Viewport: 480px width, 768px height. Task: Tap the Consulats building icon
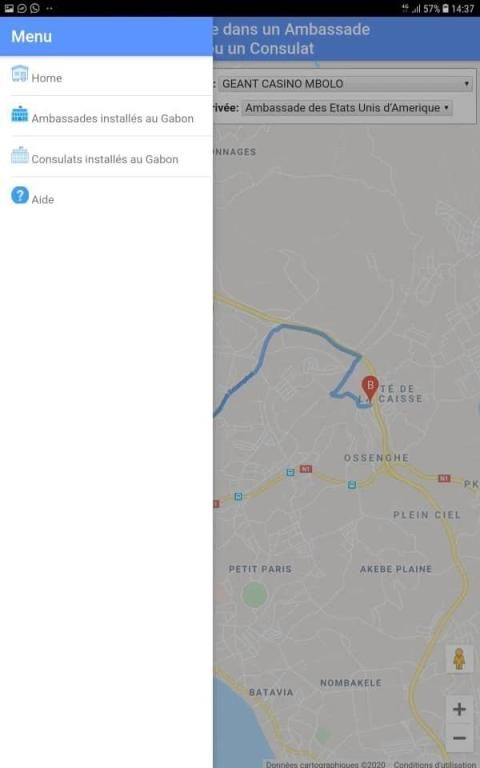[20, 155]
